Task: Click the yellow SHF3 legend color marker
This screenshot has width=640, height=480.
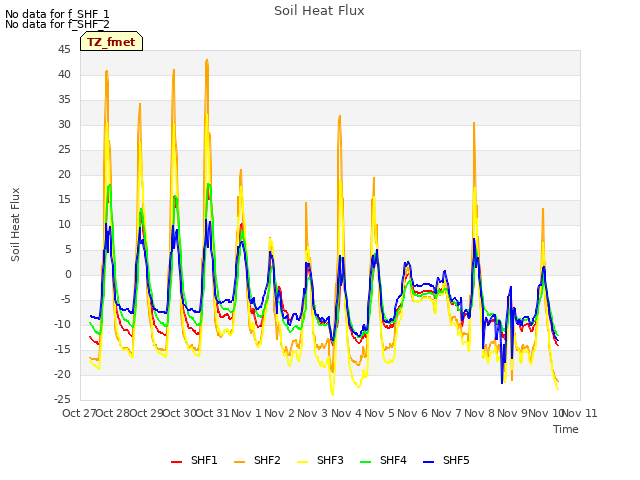Action: click(302, 462)
